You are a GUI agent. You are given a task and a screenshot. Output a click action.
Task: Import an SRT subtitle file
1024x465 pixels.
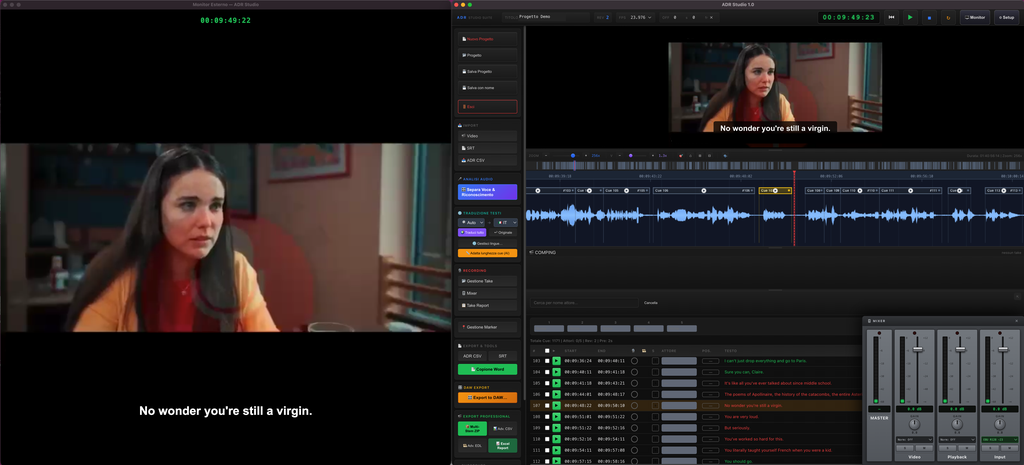click(488, 148)
